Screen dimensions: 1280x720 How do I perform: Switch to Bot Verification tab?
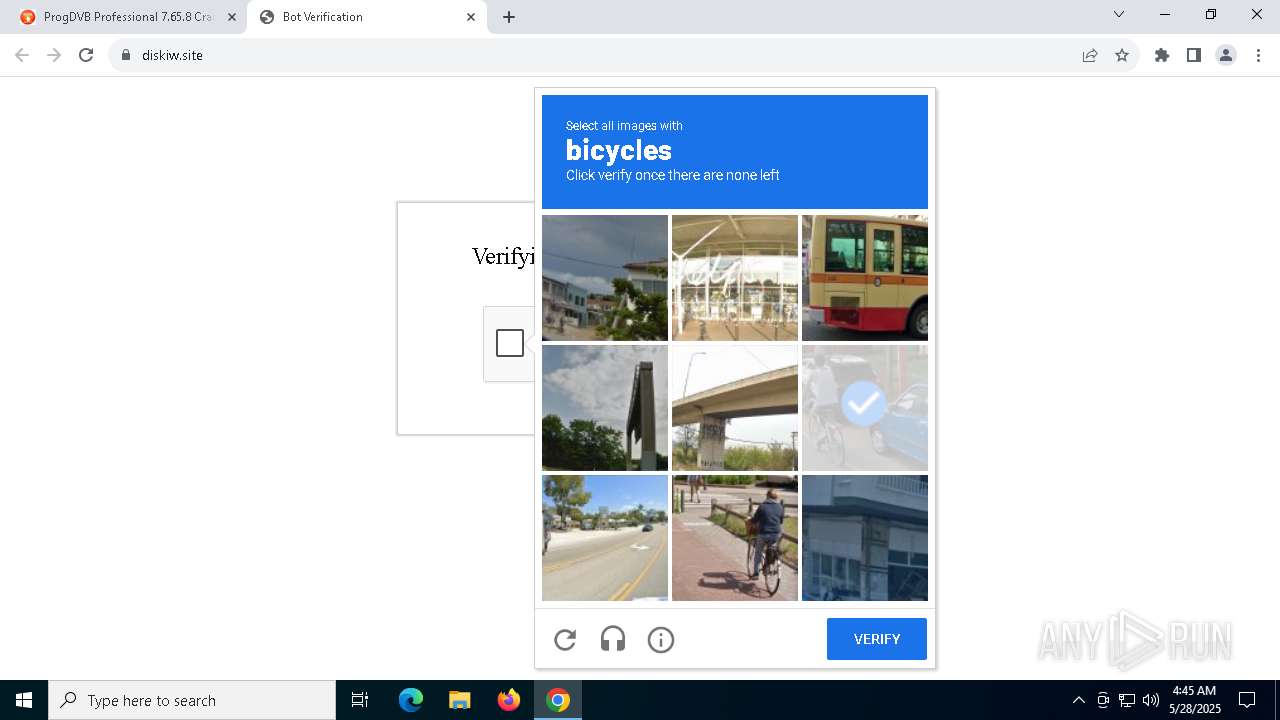click(x=367, y=17)
